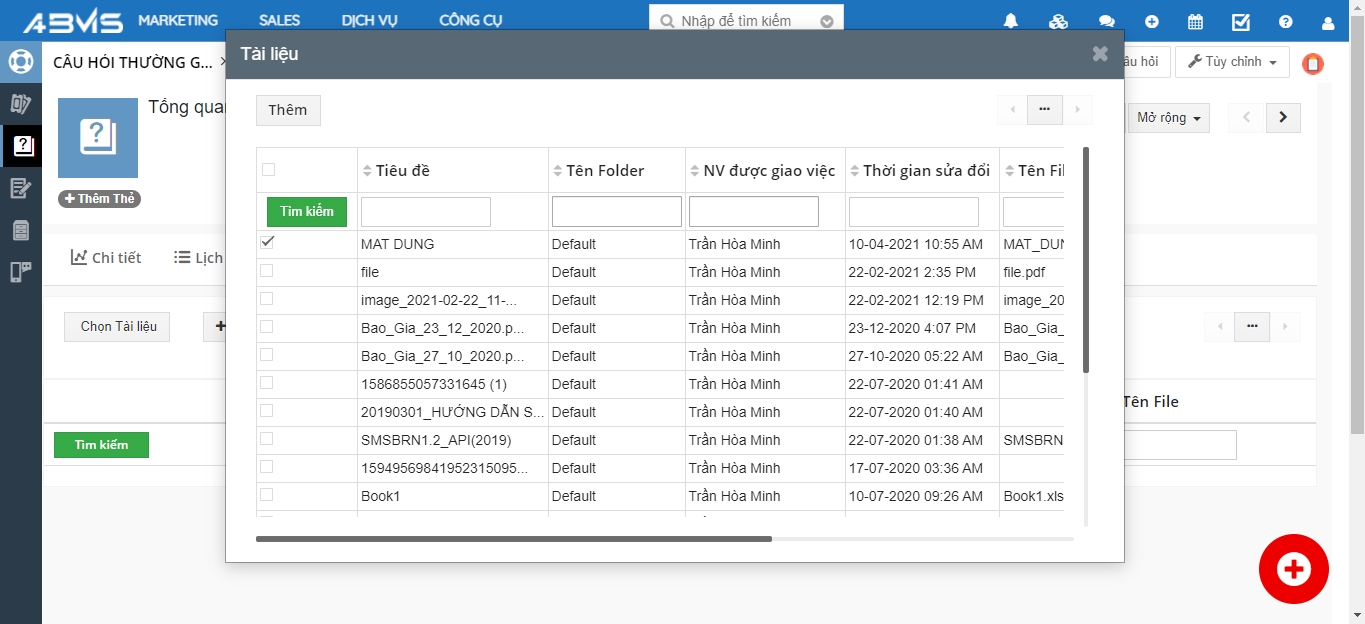Screen dimensions: 1365x624
Task: Click the Tiêu đề filter input field
Action: [426, 212]
